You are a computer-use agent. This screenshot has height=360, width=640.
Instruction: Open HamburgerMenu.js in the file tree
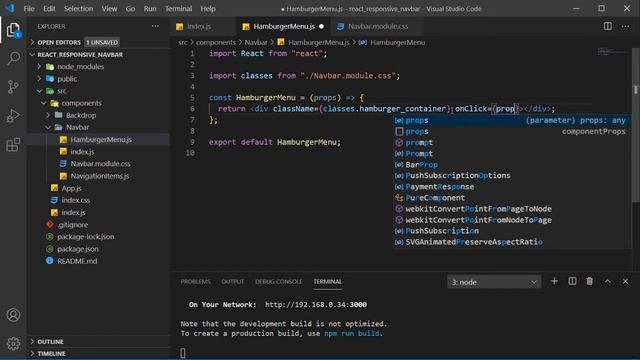coord(98,140)
